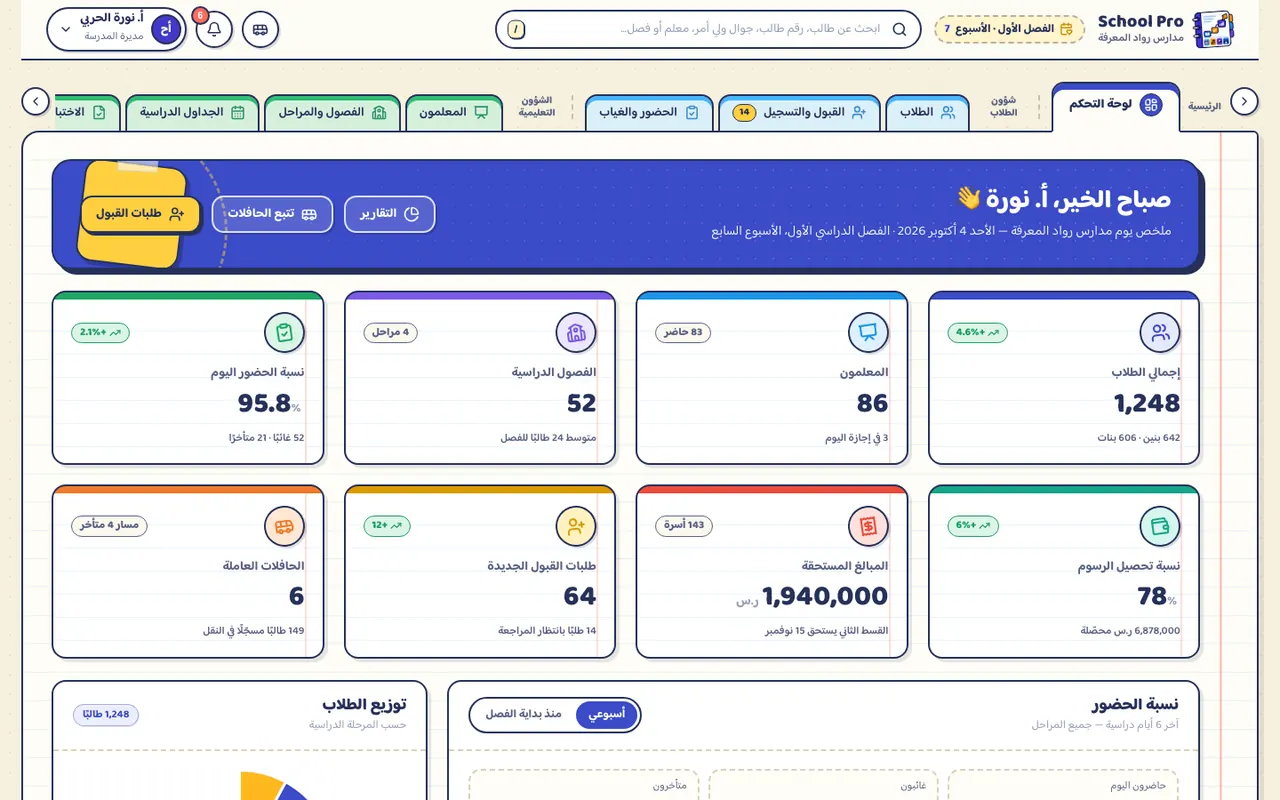Click the slash shortcut badge in search
Viewport: 1280px width, 800px height.
[516, 29]
